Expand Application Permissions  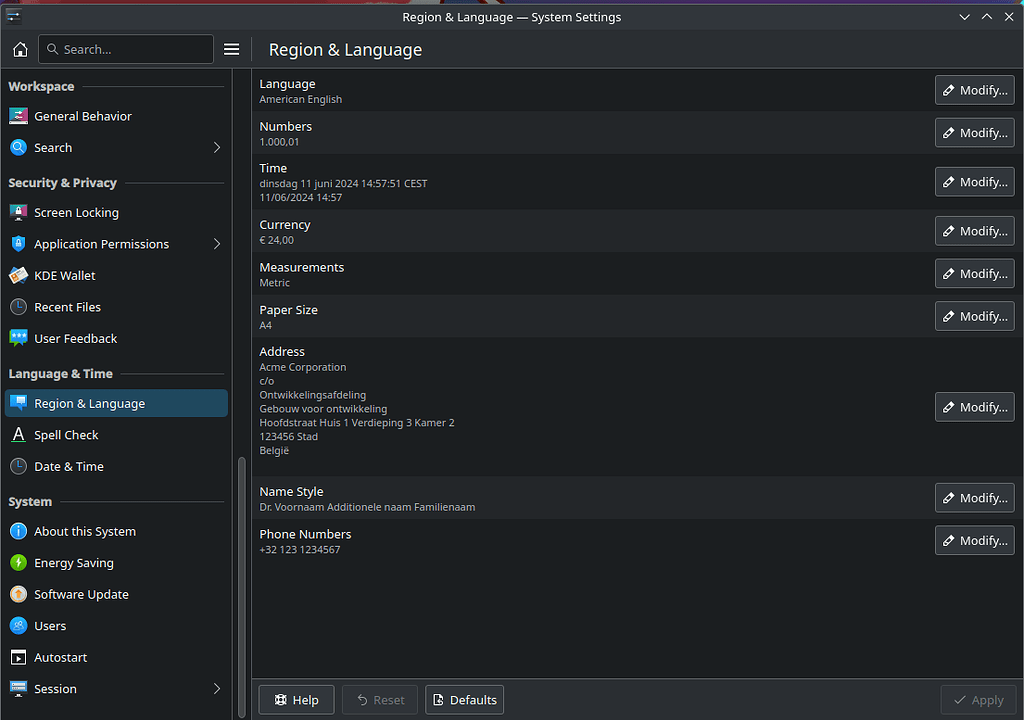click(216, 243)
